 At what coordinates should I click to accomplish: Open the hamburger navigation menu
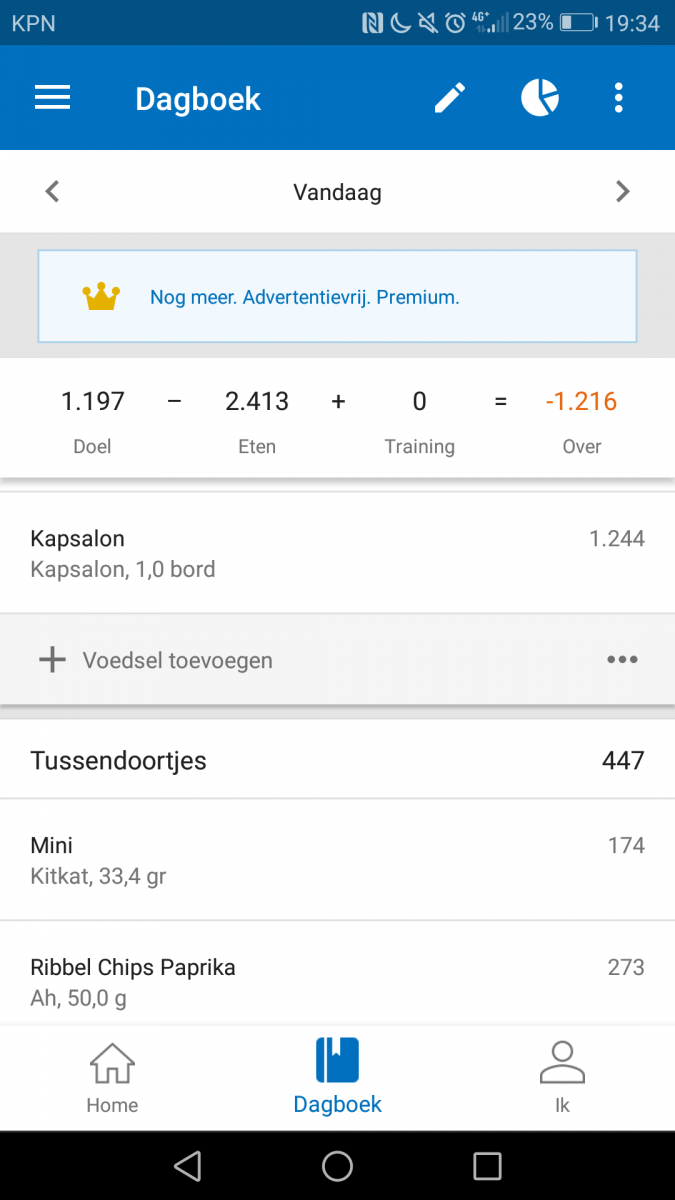(x=52, y=98)
